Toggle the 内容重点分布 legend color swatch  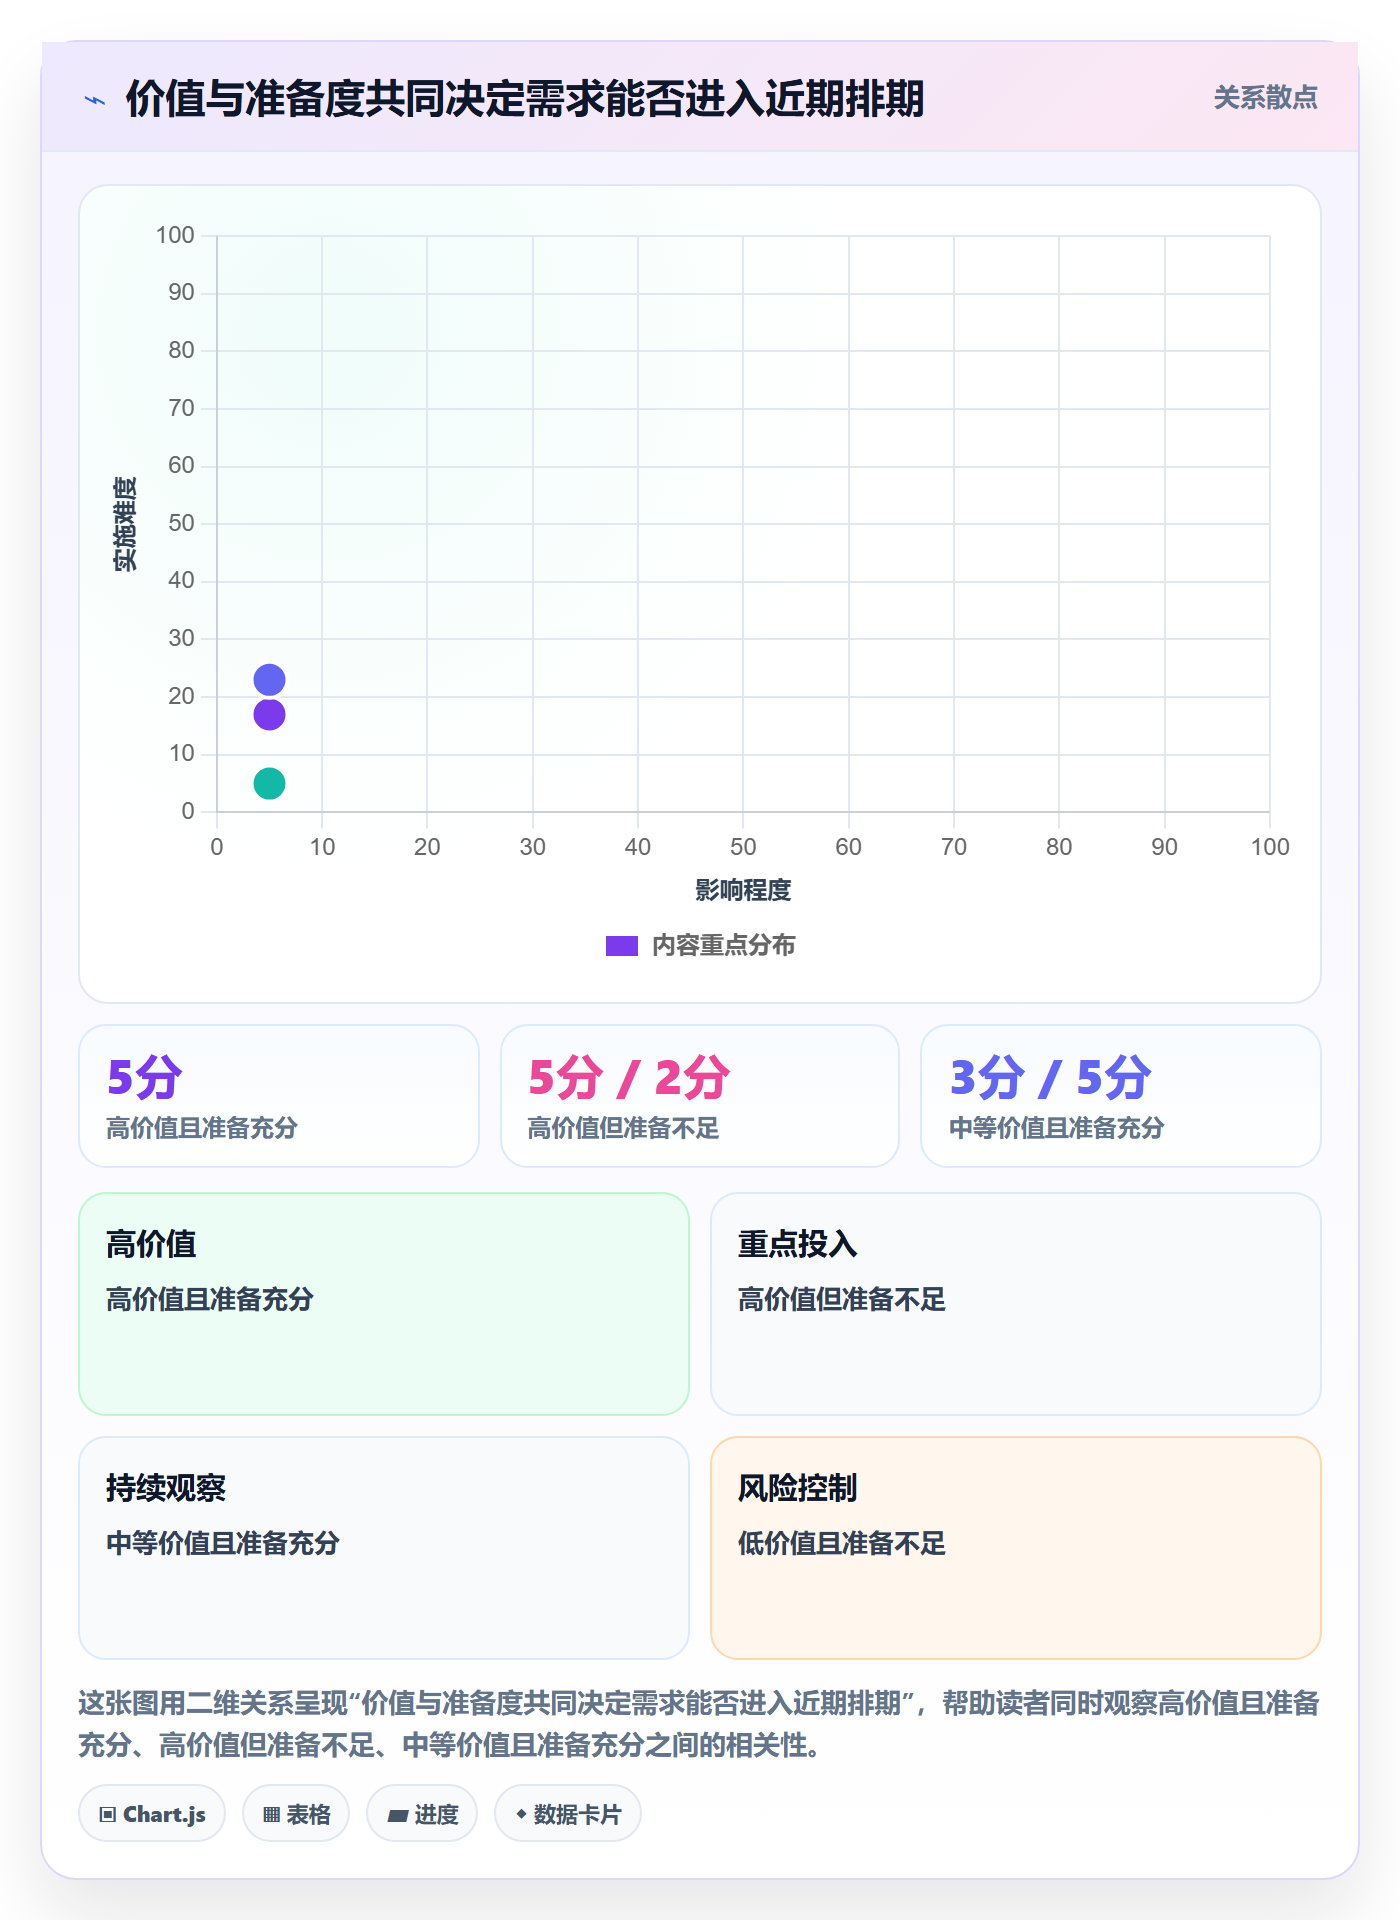[622, 946]
